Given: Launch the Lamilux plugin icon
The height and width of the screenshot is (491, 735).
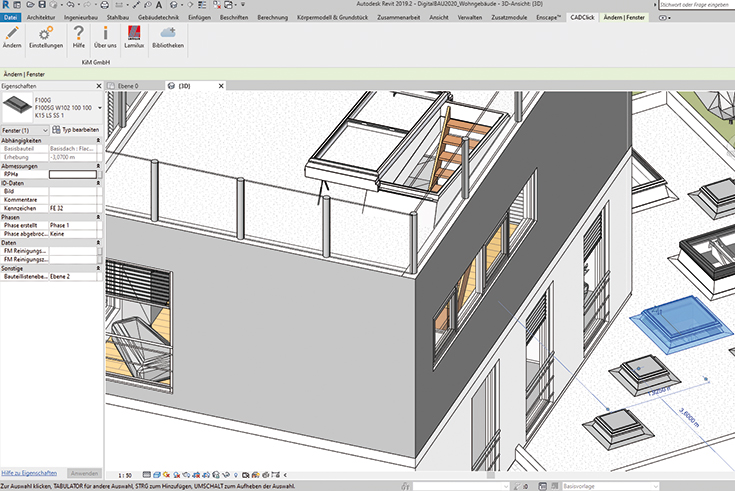Looking at the screenshot, I should (x=133, y=36).
